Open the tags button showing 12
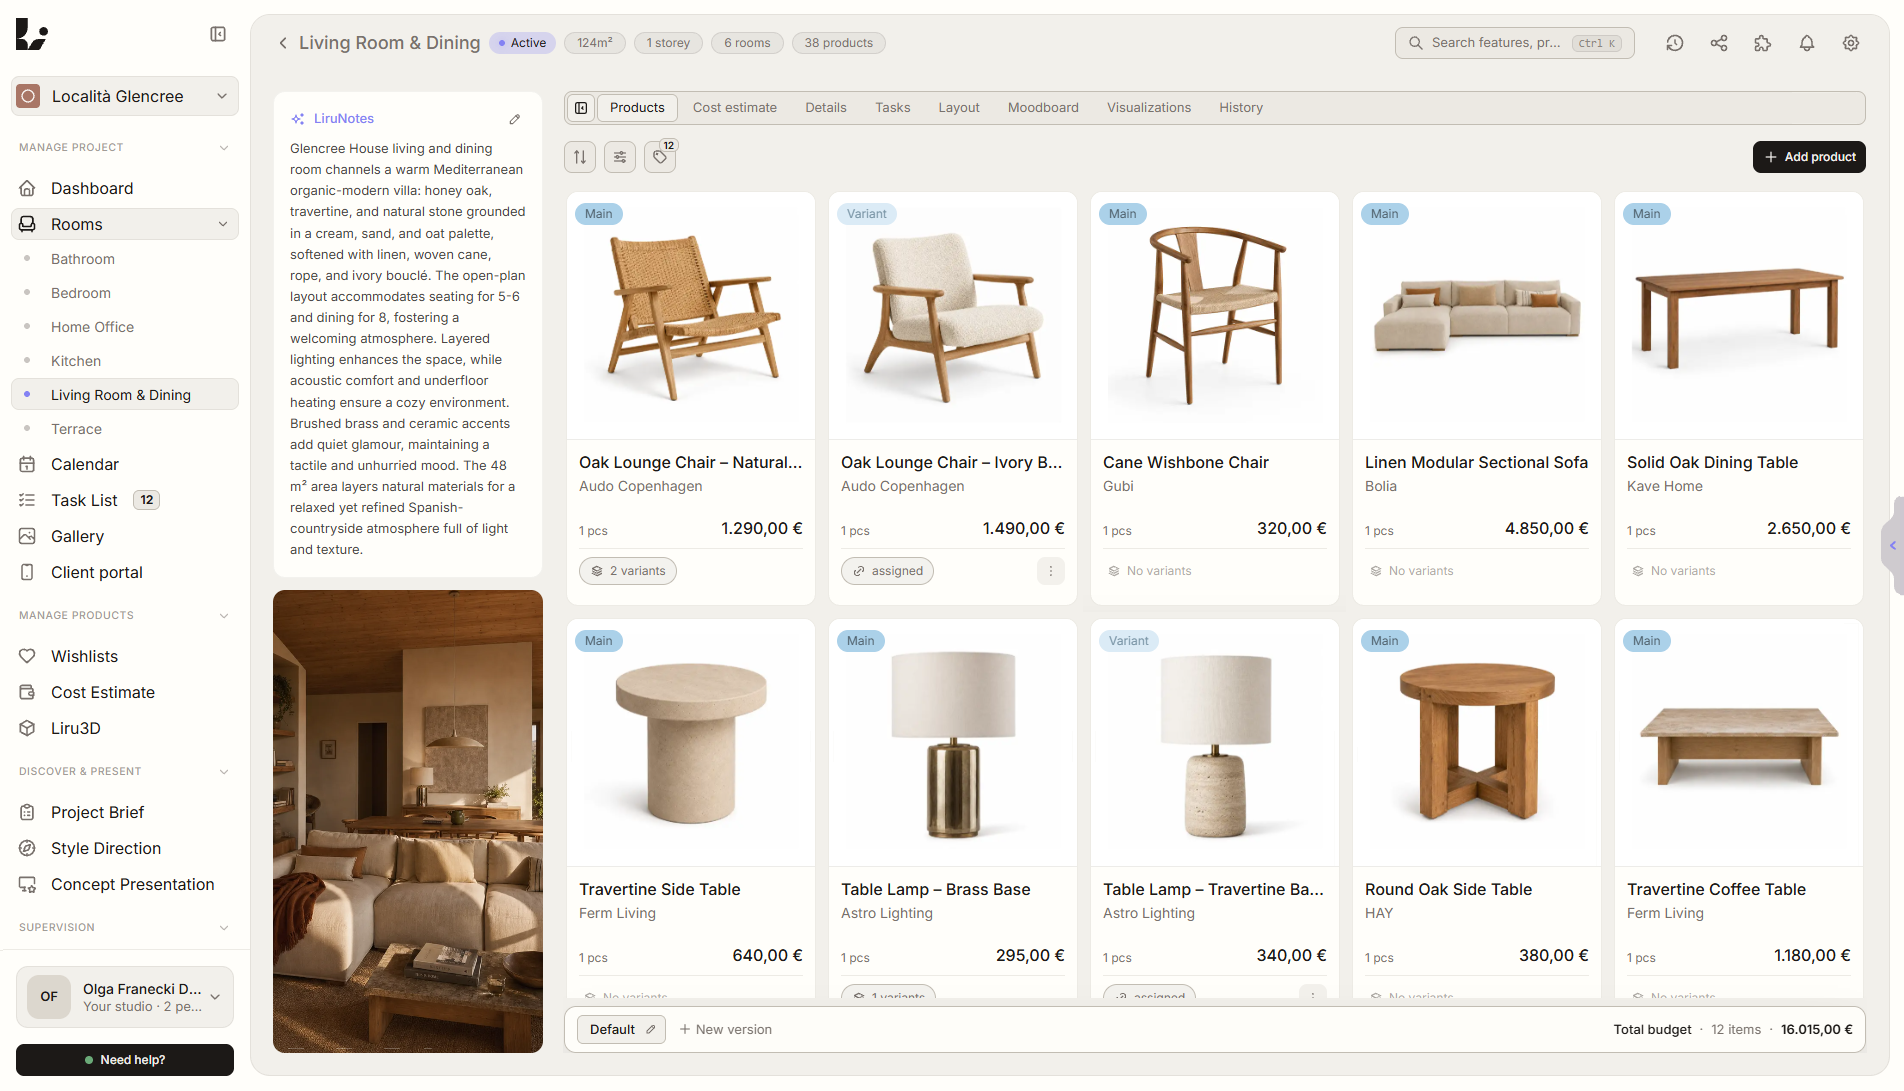 660,157
